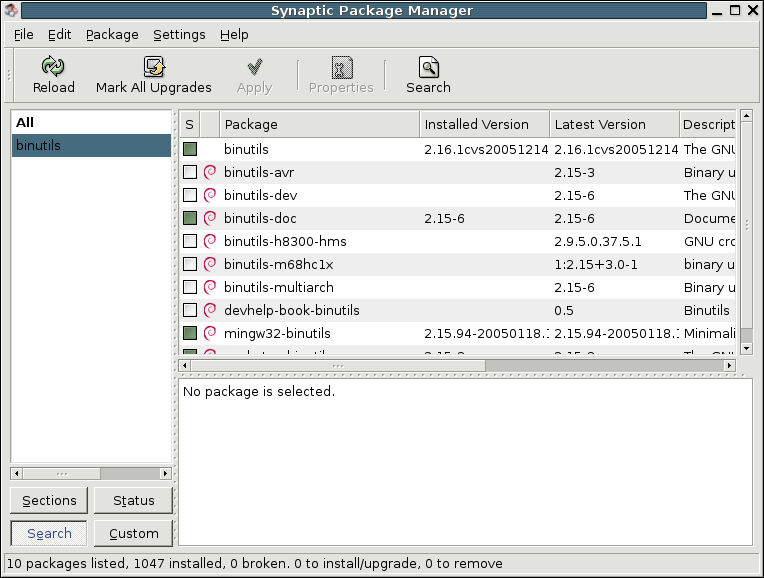Sort by Installed Version column header
Screen dimensions: 764x578
tap(484, 124)
